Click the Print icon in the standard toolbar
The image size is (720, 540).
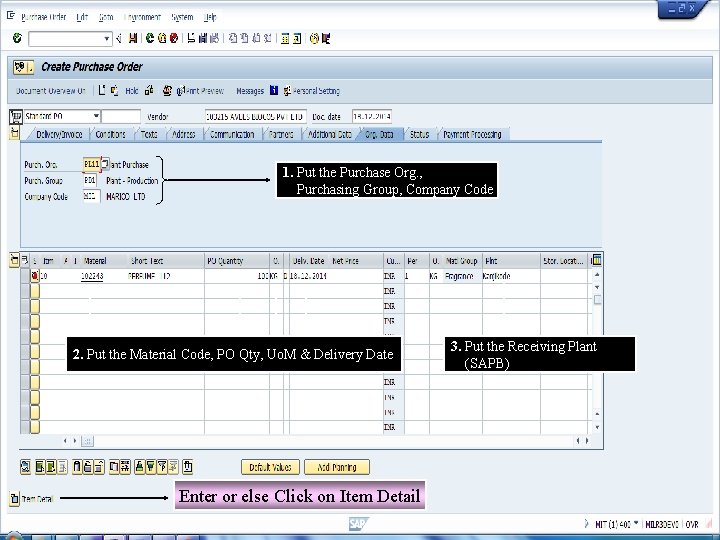(x=191, y=39)
